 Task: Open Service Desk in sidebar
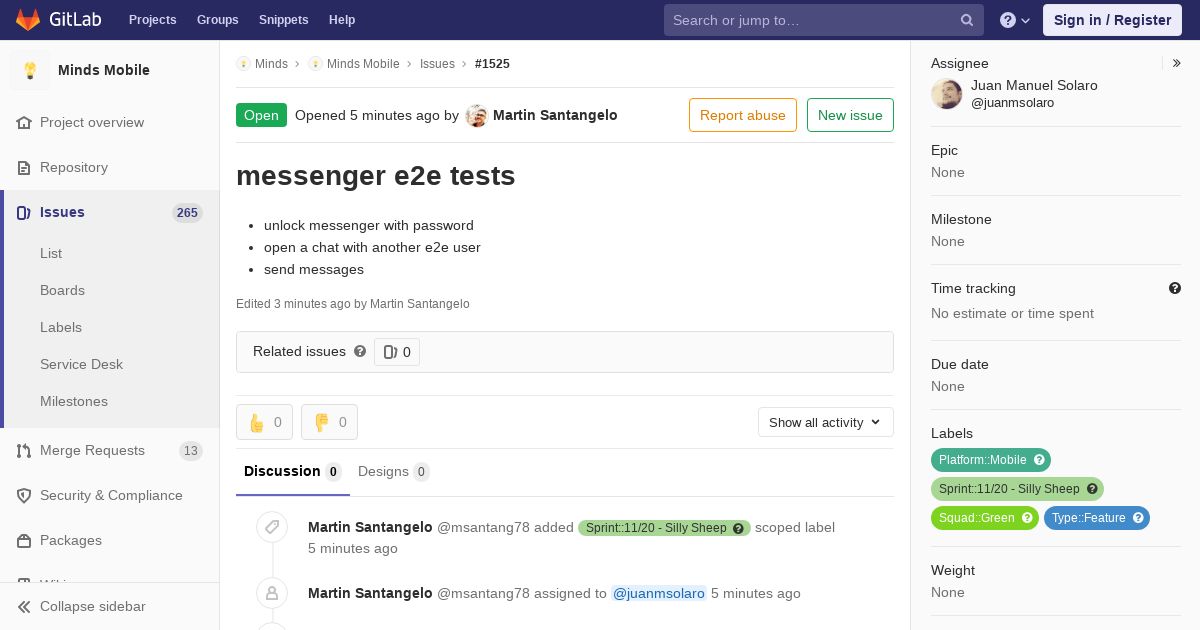point(81,364)
